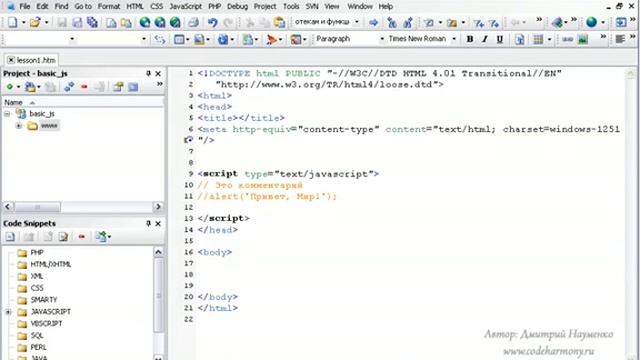640x360 pixels.
Task: Sort by the Name column header
Action: (x=82, y=102)
